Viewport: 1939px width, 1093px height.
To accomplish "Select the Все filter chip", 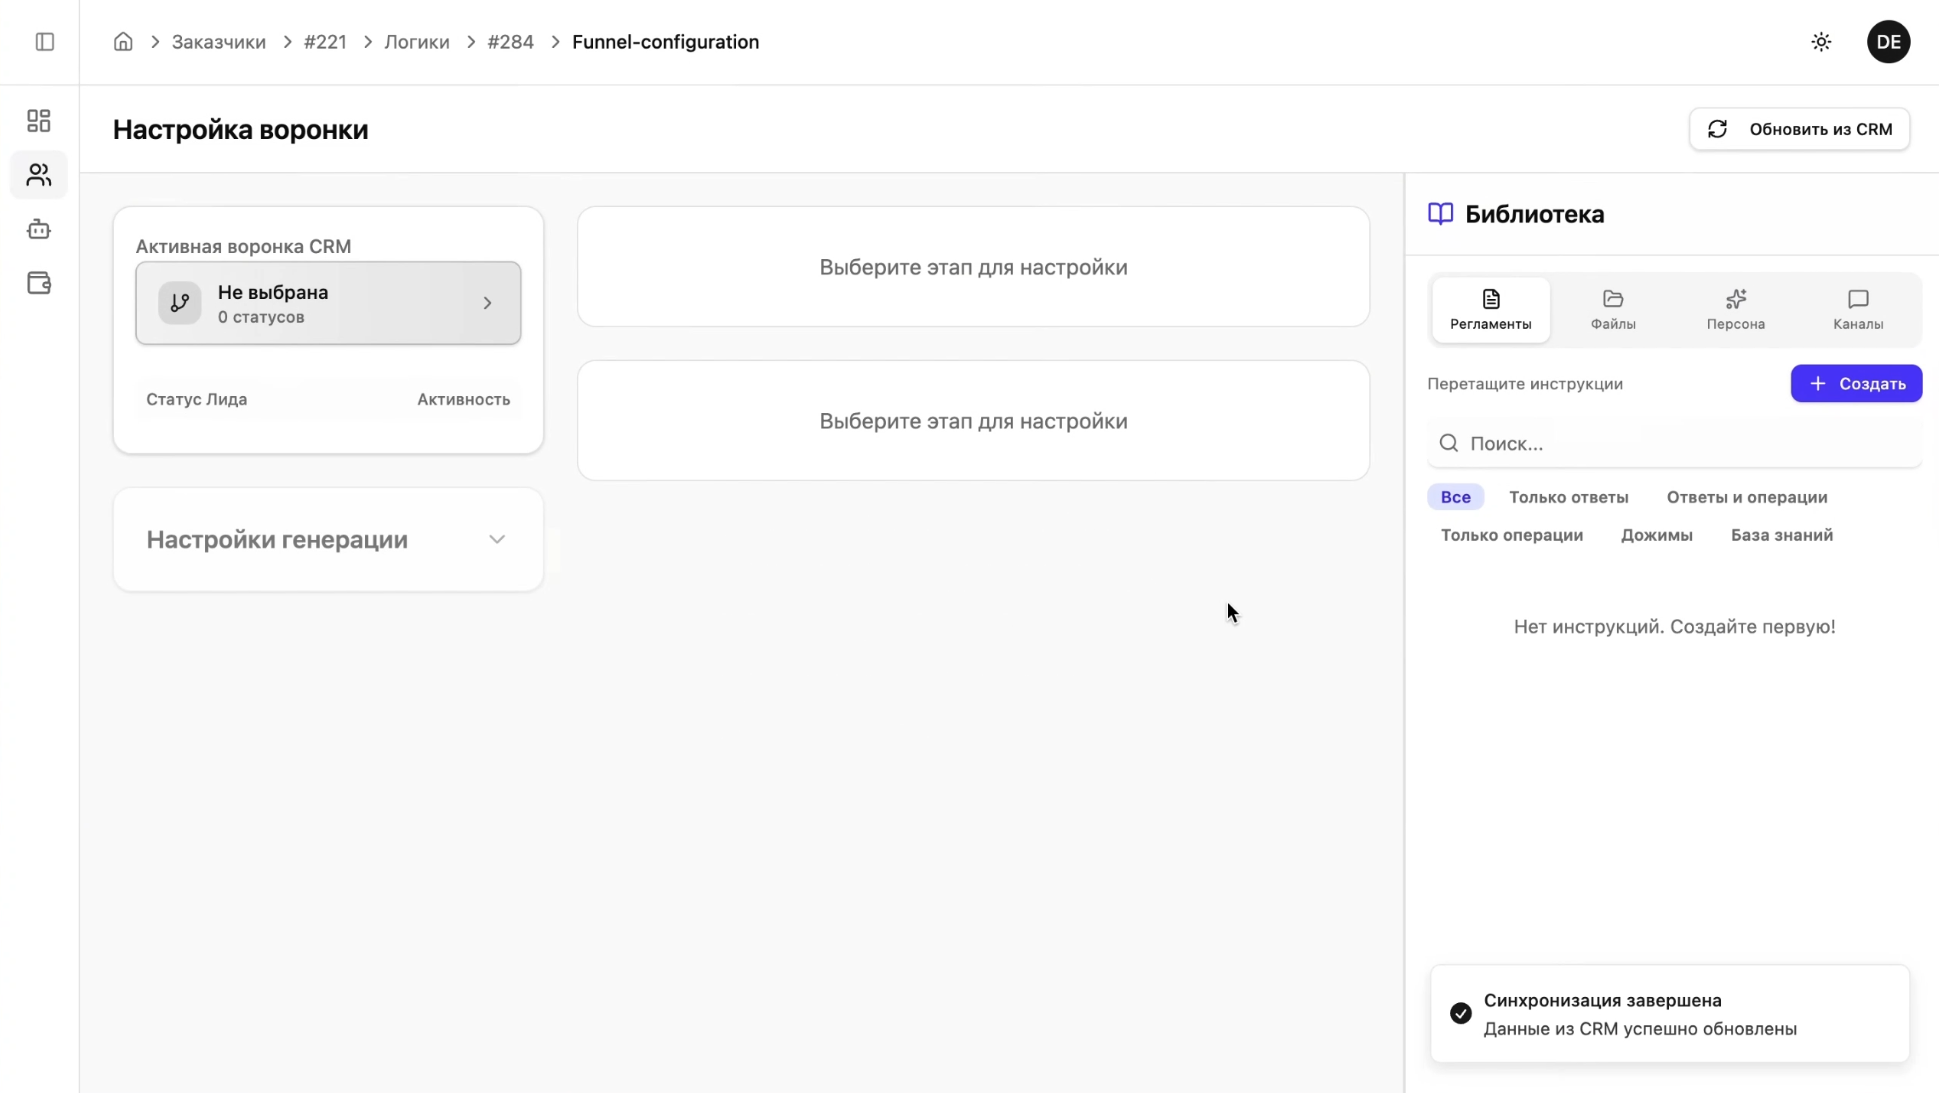I will pyautogui.click(x=1455, y=497).
